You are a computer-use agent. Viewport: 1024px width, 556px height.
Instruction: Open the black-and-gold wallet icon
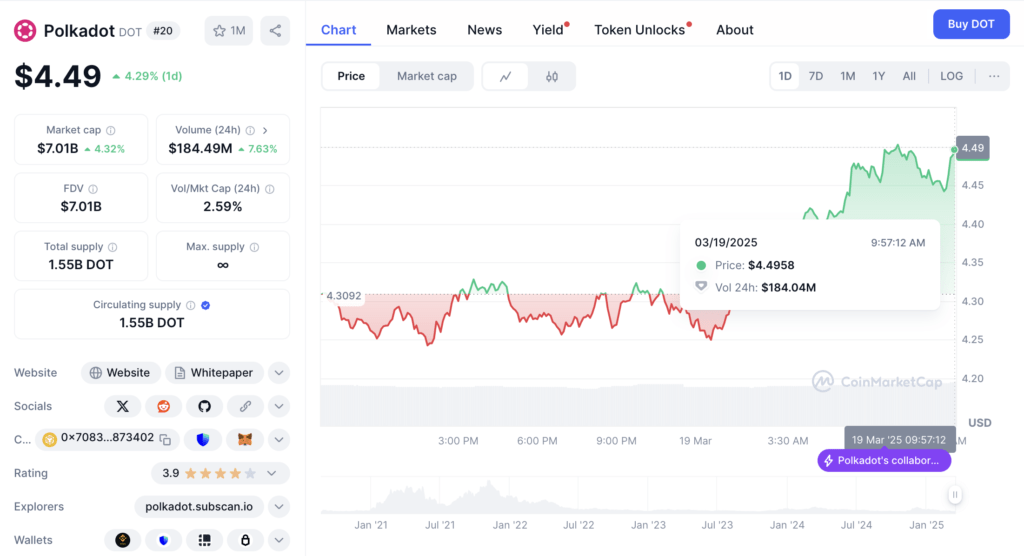click(x=123, y=540)
